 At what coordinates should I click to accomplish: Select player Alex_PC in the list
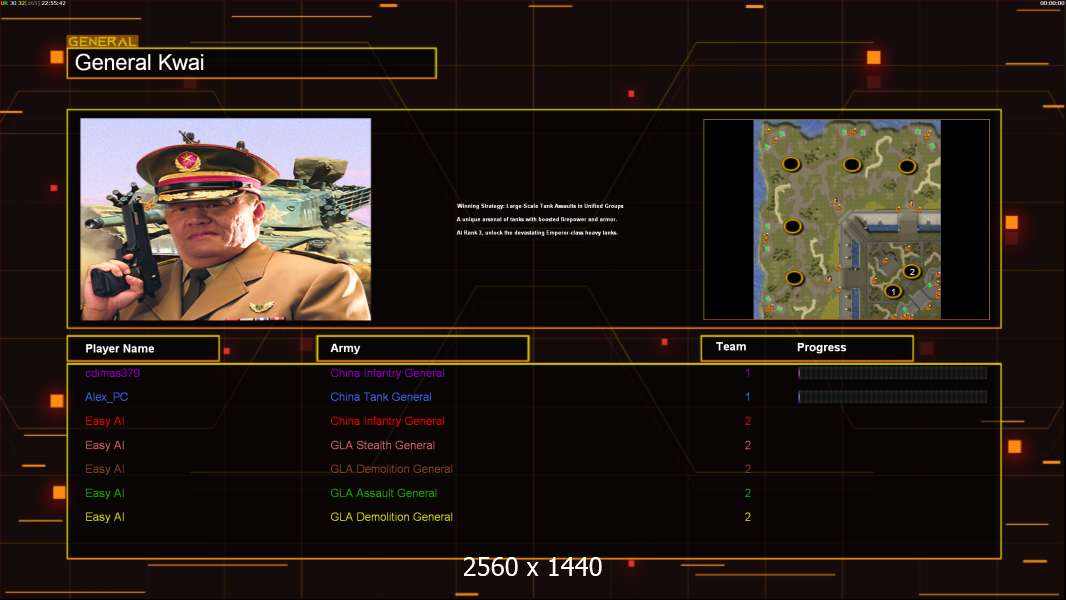point(106,397)
